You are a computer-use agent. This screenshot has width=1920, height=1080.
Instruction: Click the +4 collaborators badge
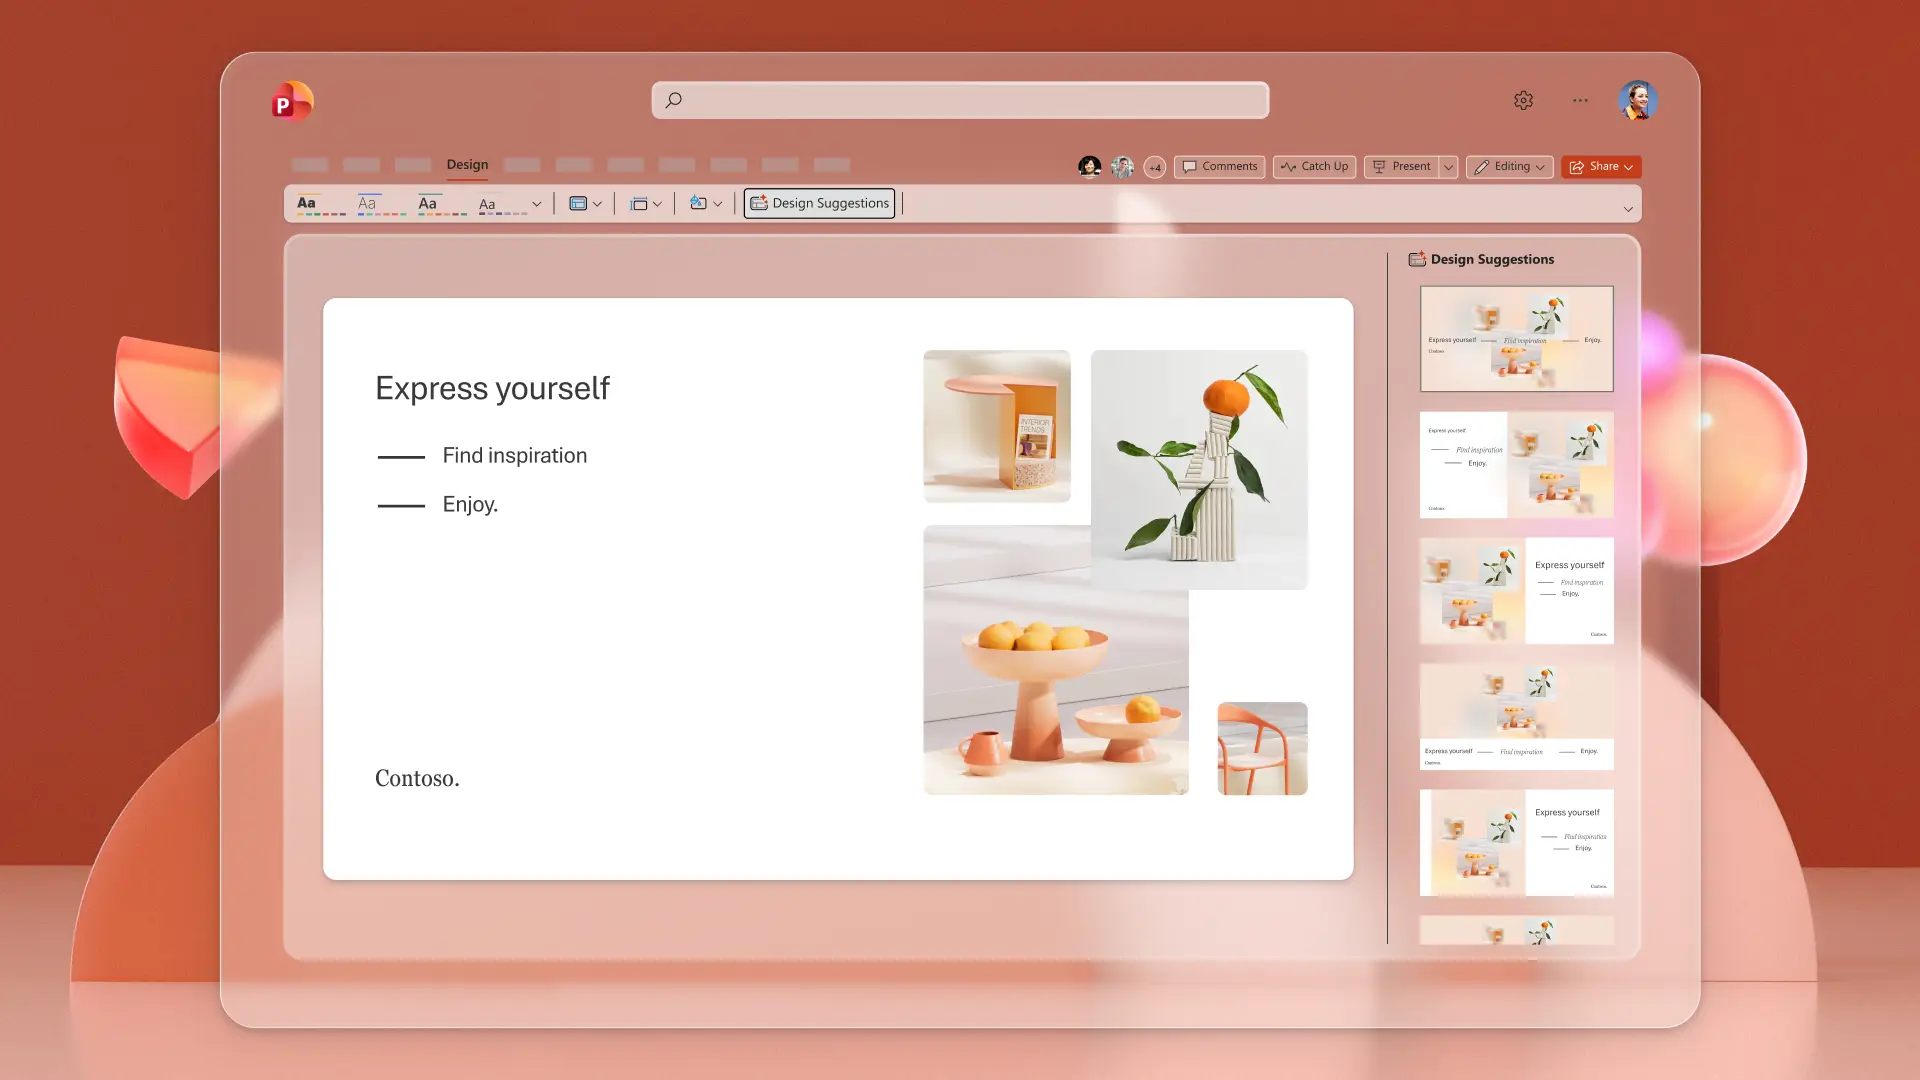pyautogui.click(x=1155, y=167)
